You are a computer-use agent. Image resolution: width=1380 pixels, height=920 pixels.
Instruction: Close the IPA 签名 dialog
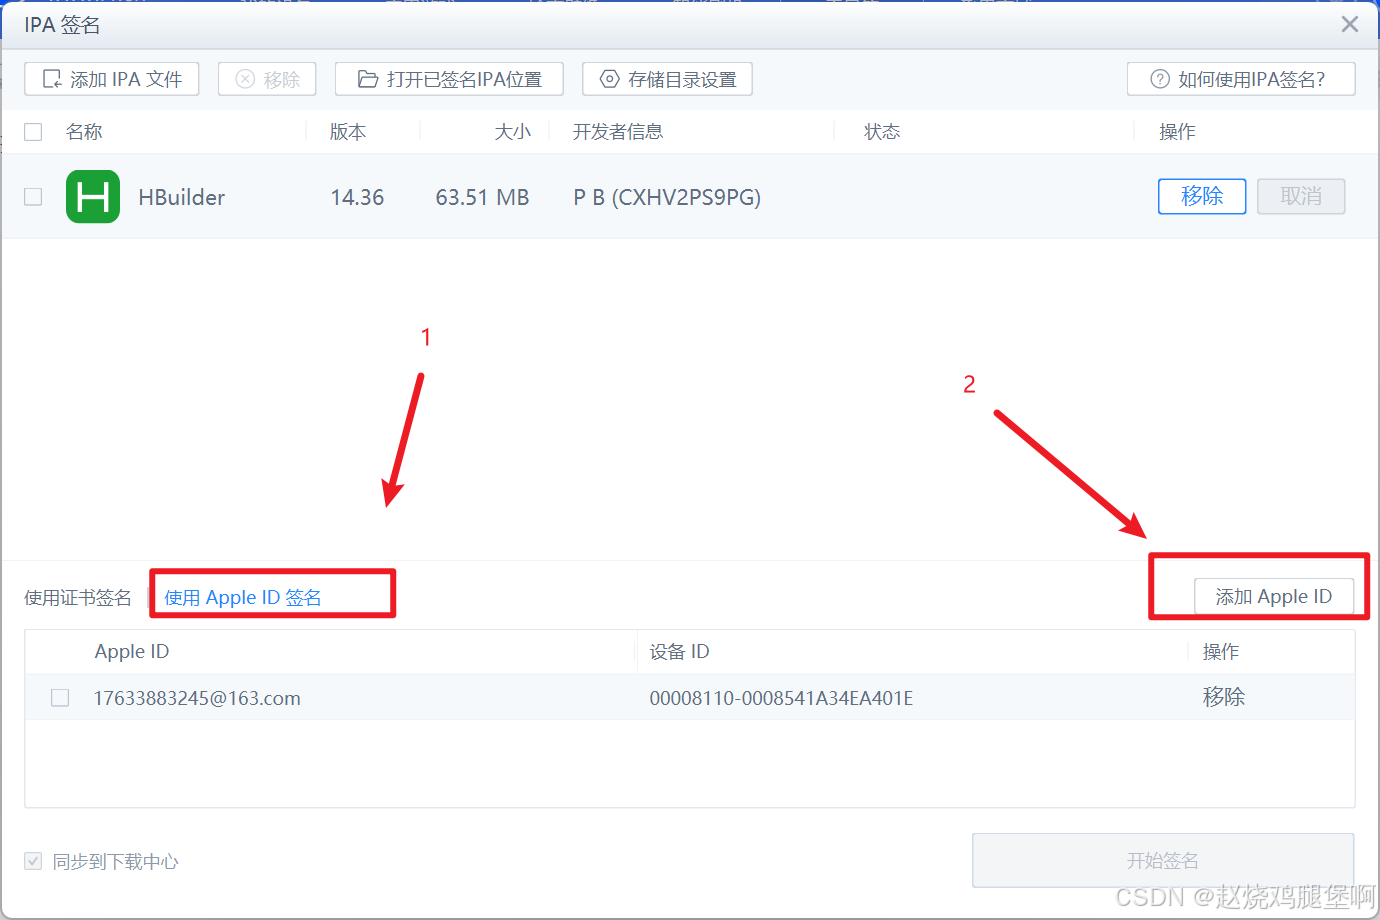coord(1349,24)
